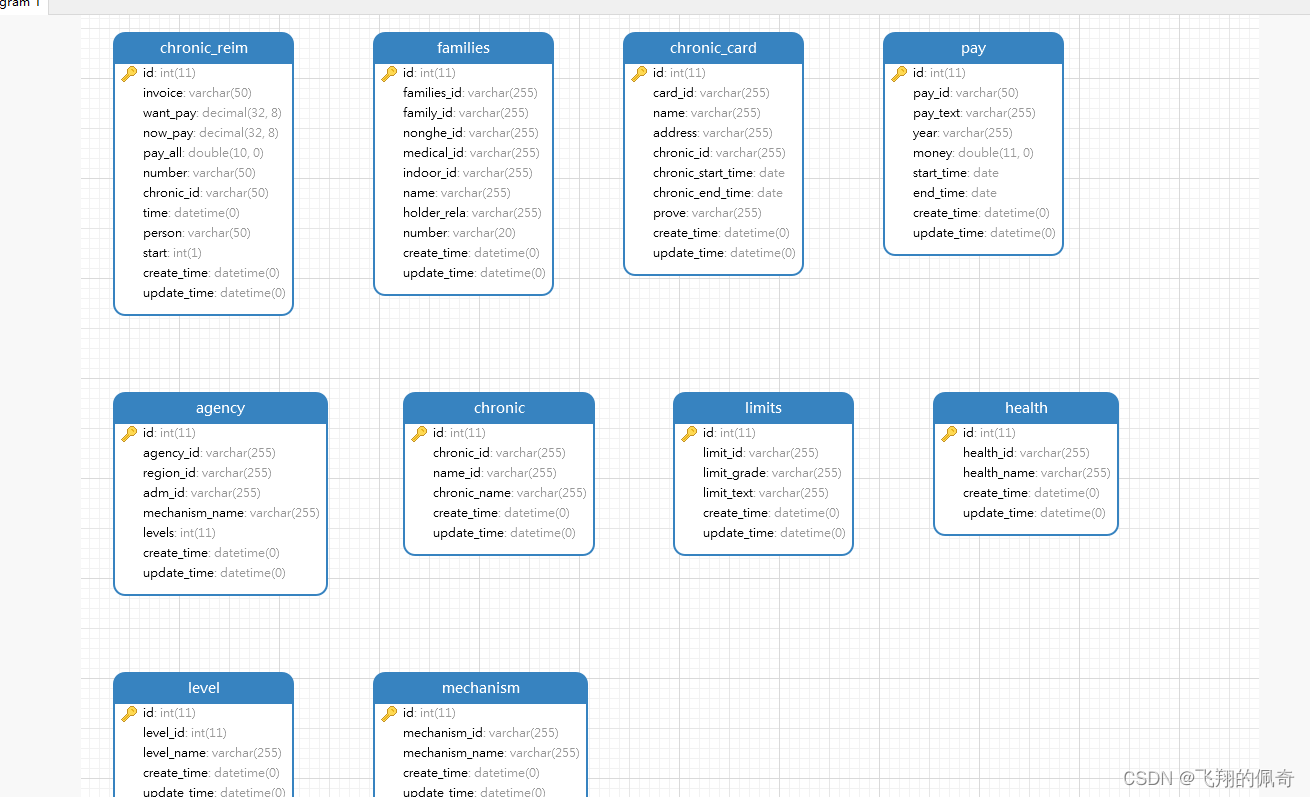This screenshot has width=1310, height=797.
Task: Click the limit_id field
Action: (x=761, y=453)
